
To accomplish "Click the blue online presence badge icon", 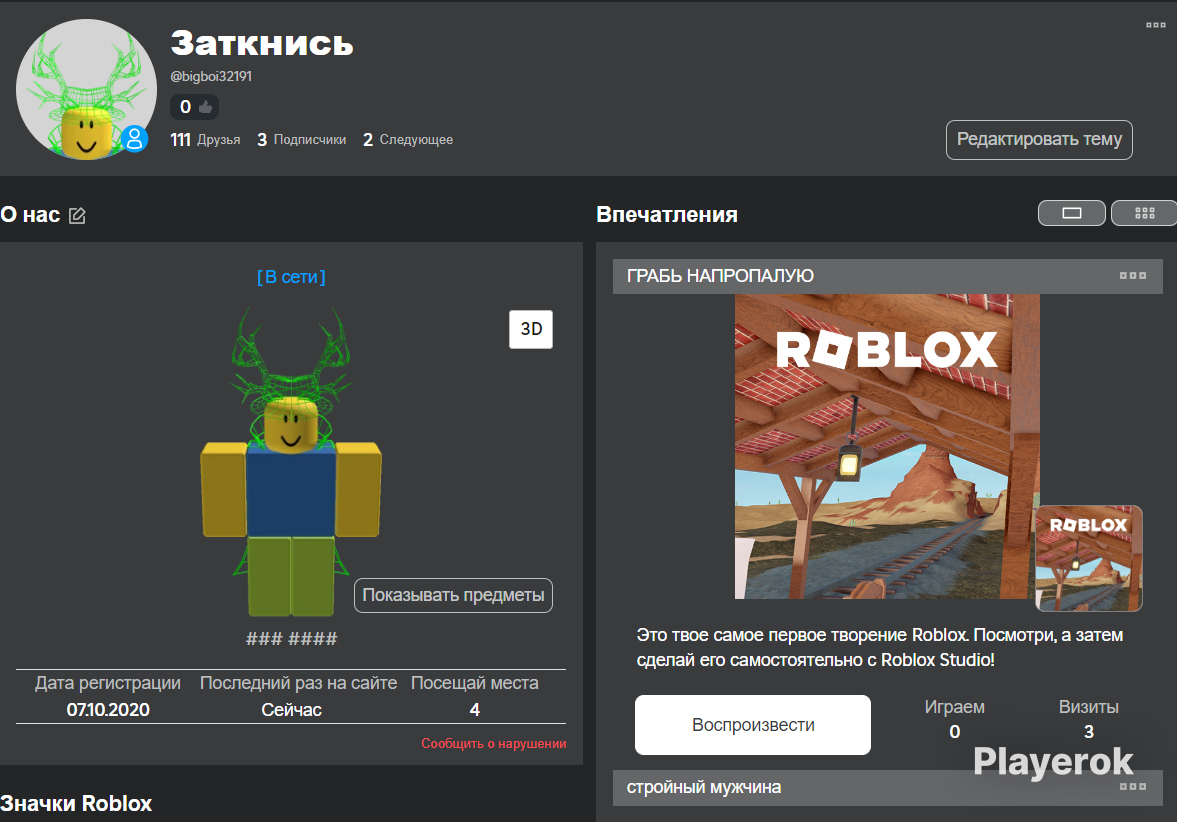I will tap(134, 139).
